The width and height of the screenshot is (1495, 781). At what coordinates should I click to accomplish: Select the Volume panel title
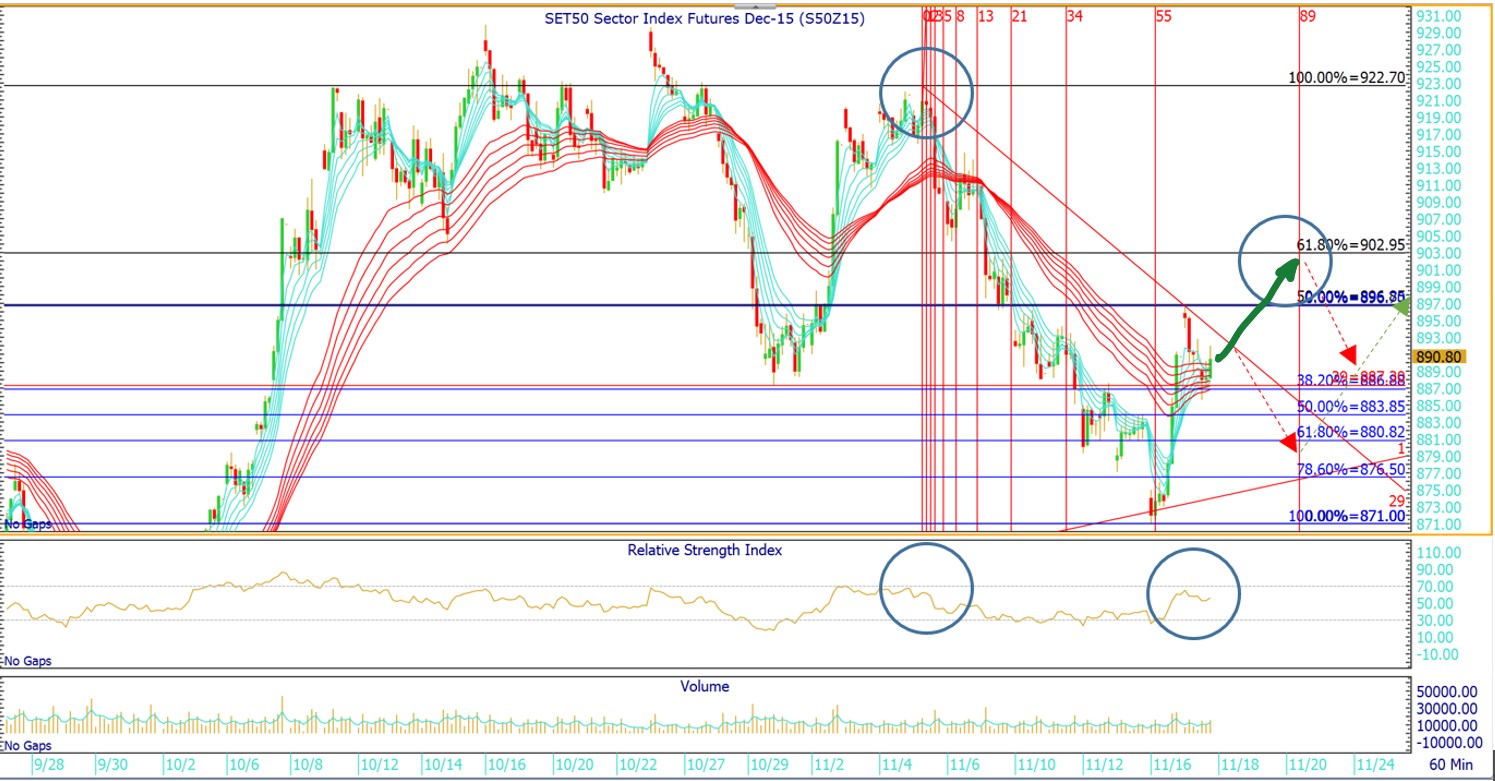(x=705, y=687)
